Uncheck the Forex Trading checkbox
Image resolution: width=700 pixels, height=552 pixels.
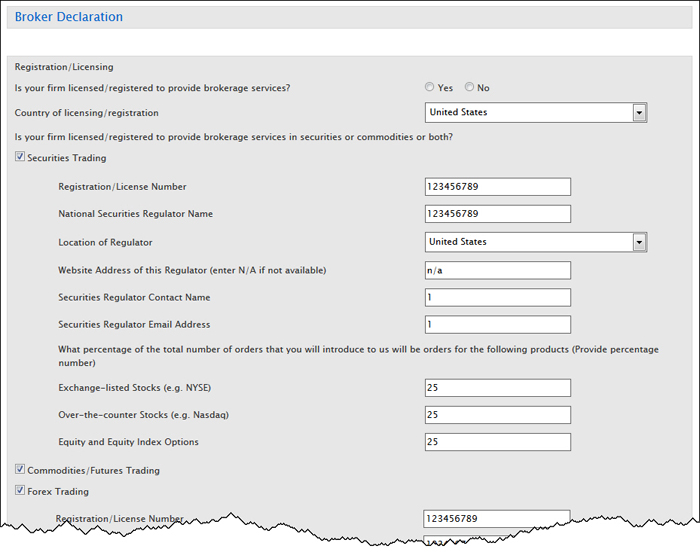coord(21,492)
